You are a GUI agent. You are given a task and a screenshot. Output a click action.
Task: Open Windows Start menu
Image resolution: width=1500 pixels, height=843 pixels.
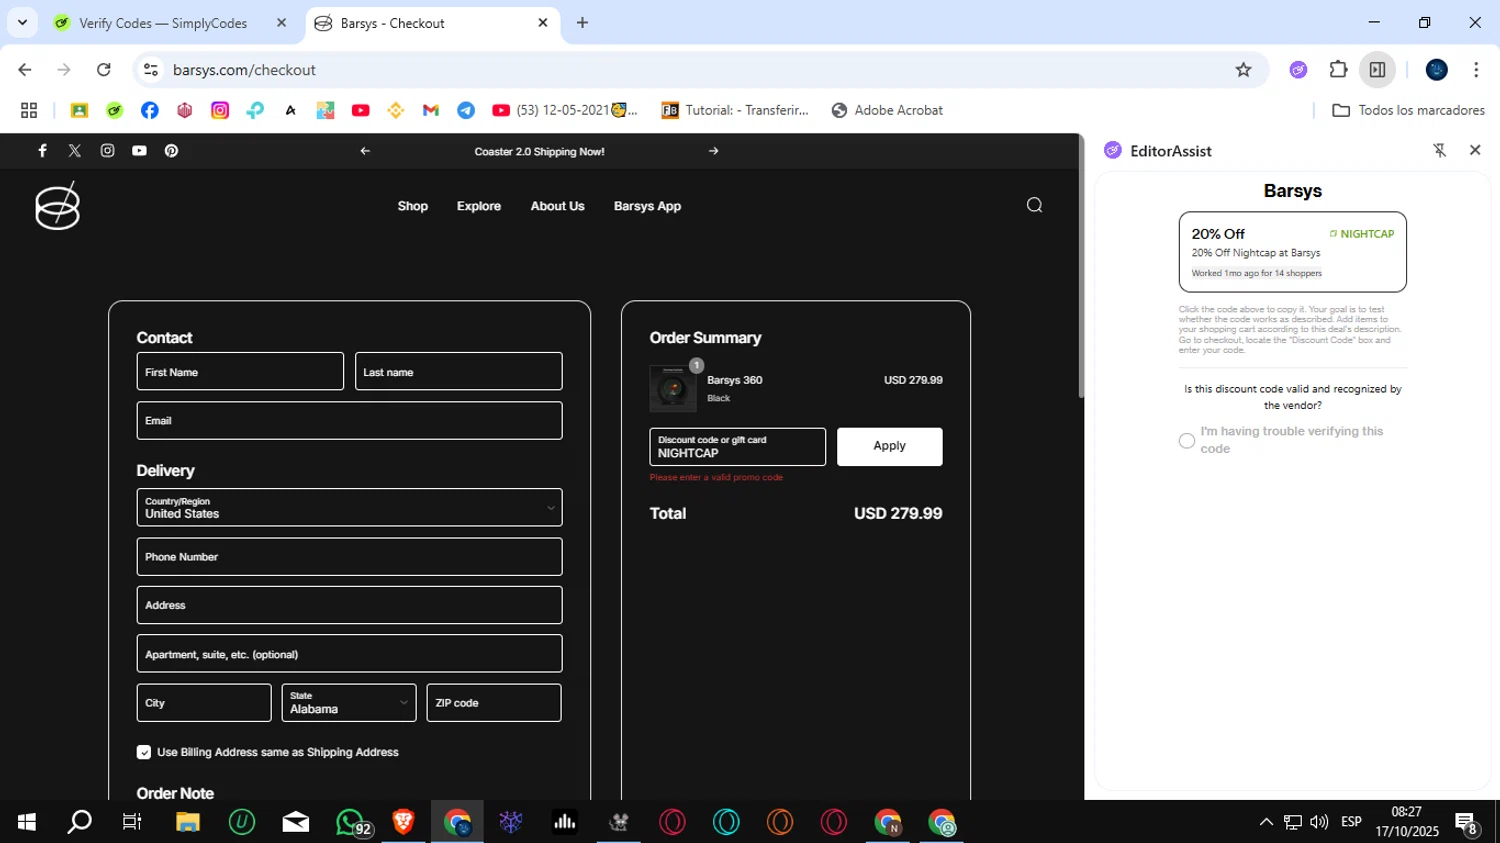pos(27,822)
